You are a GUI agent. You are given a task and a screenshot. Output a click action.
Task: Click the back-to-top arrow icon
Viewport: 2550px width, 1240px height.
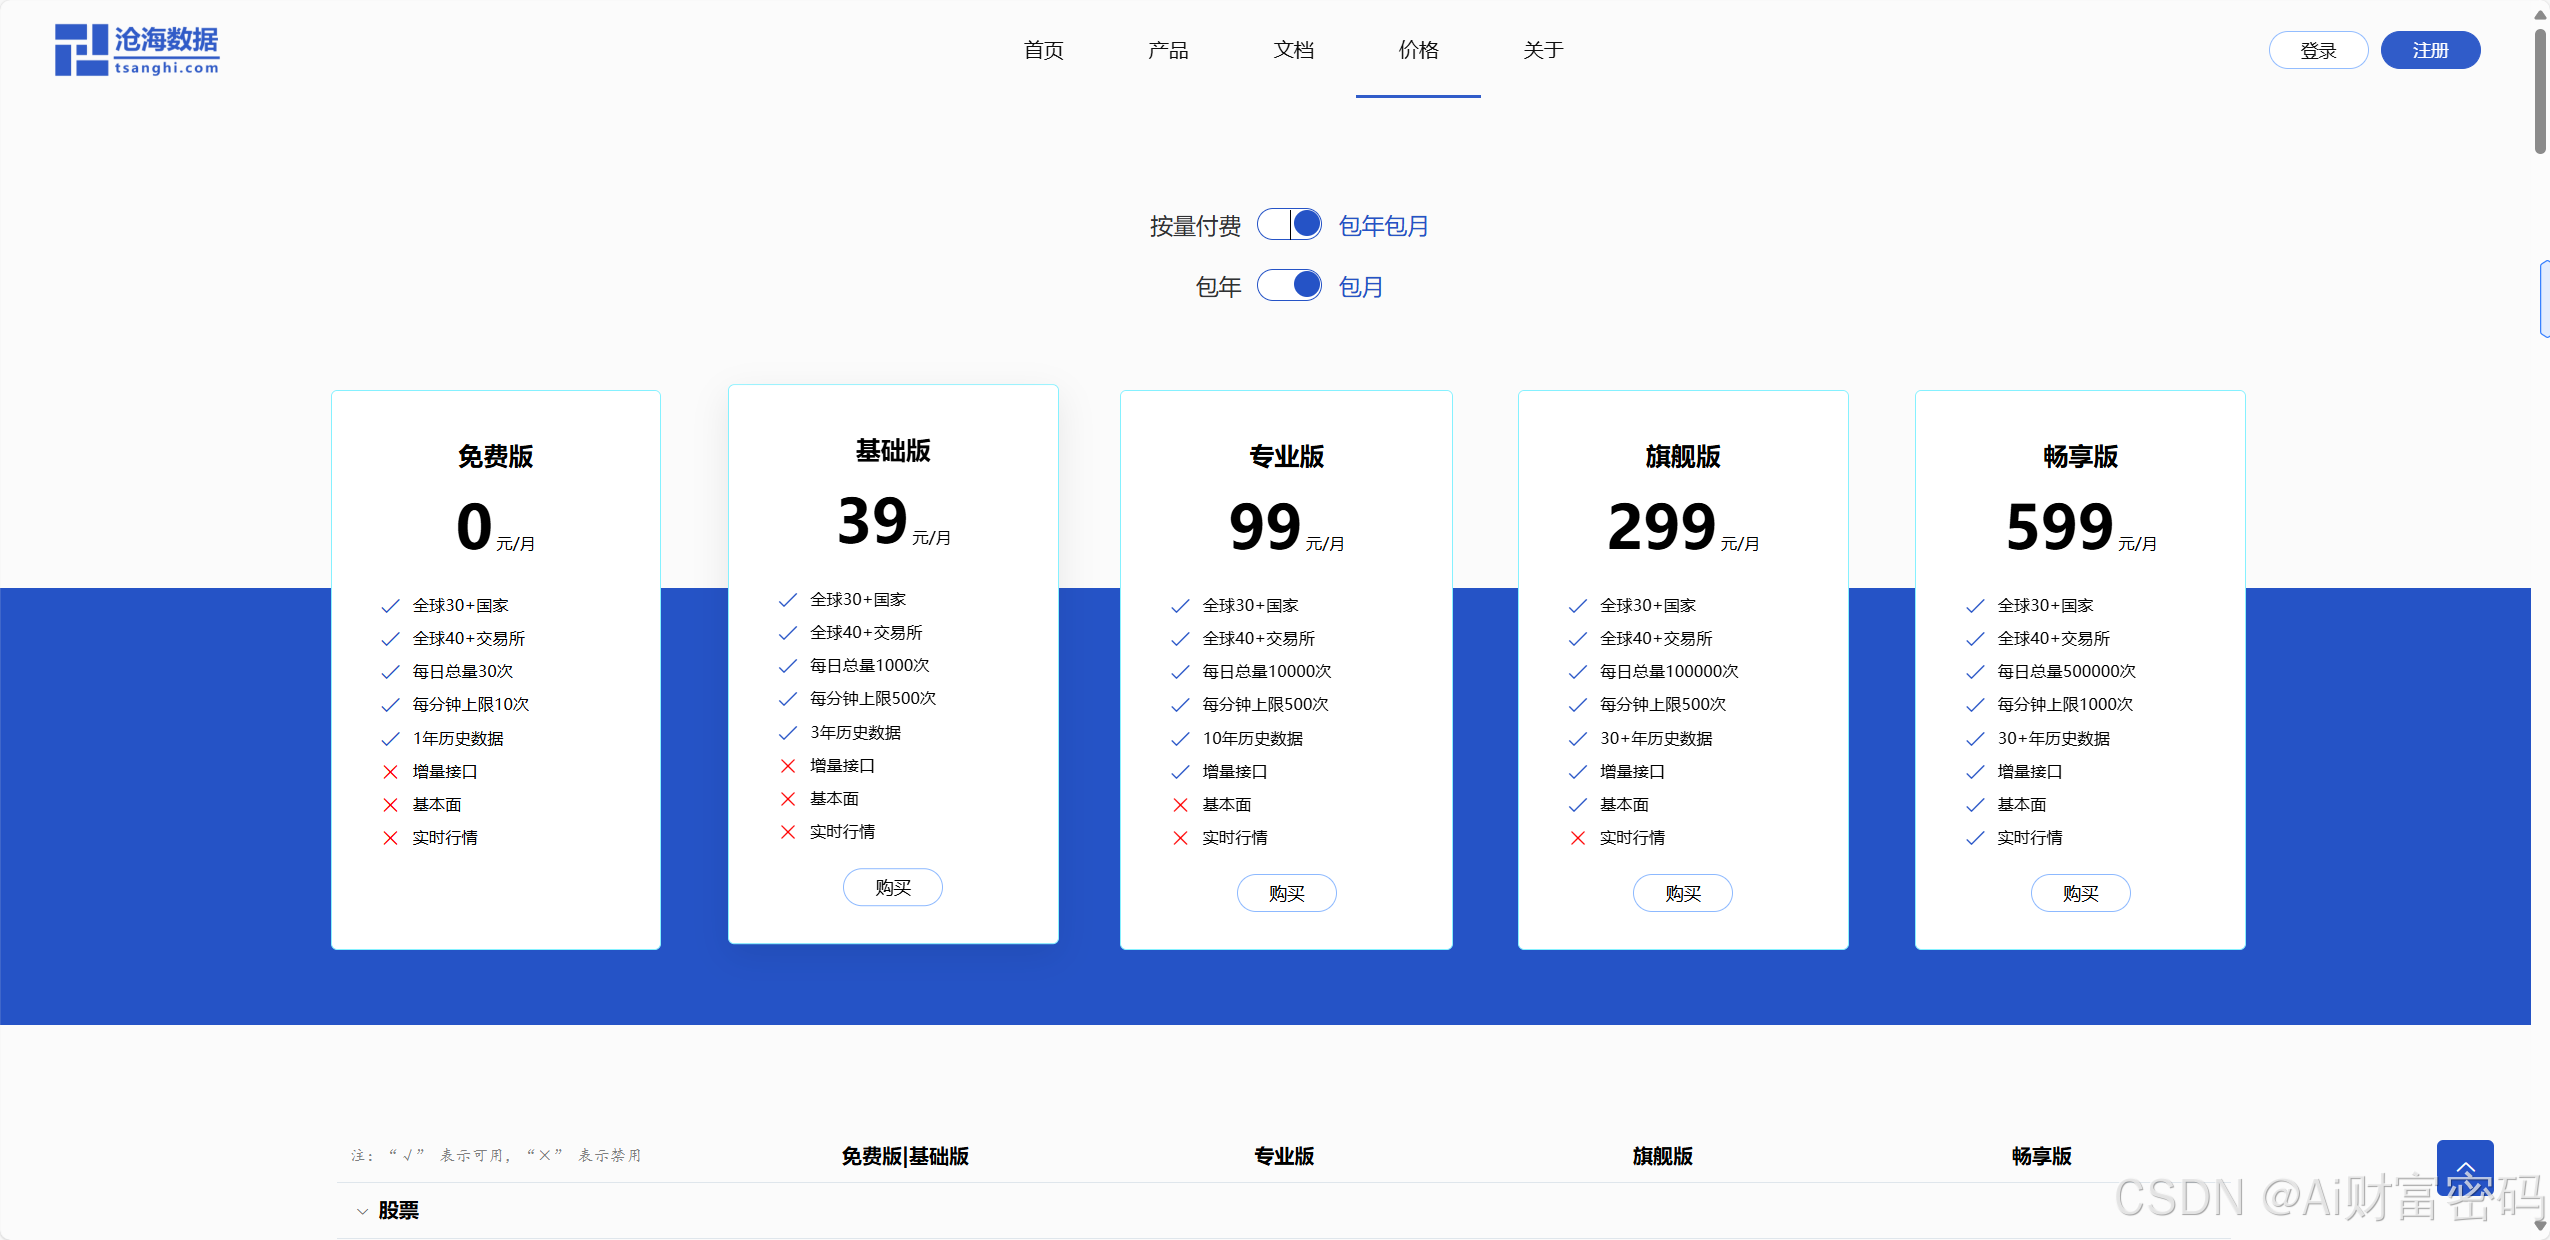click(2464, 1167)
